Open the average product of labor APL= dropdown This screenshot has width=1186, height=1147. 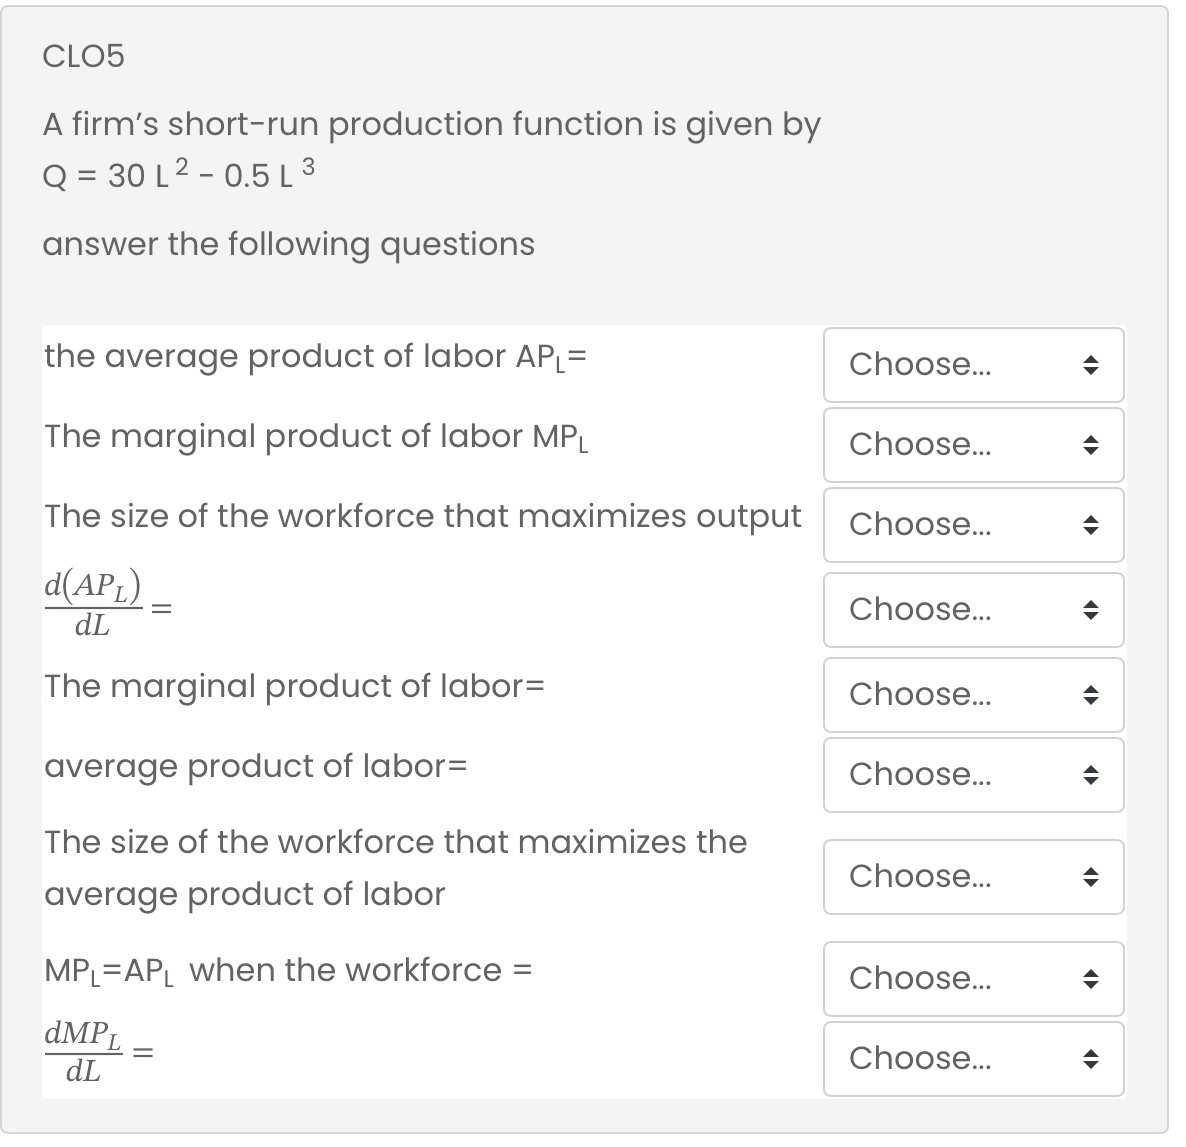(972, 365)
